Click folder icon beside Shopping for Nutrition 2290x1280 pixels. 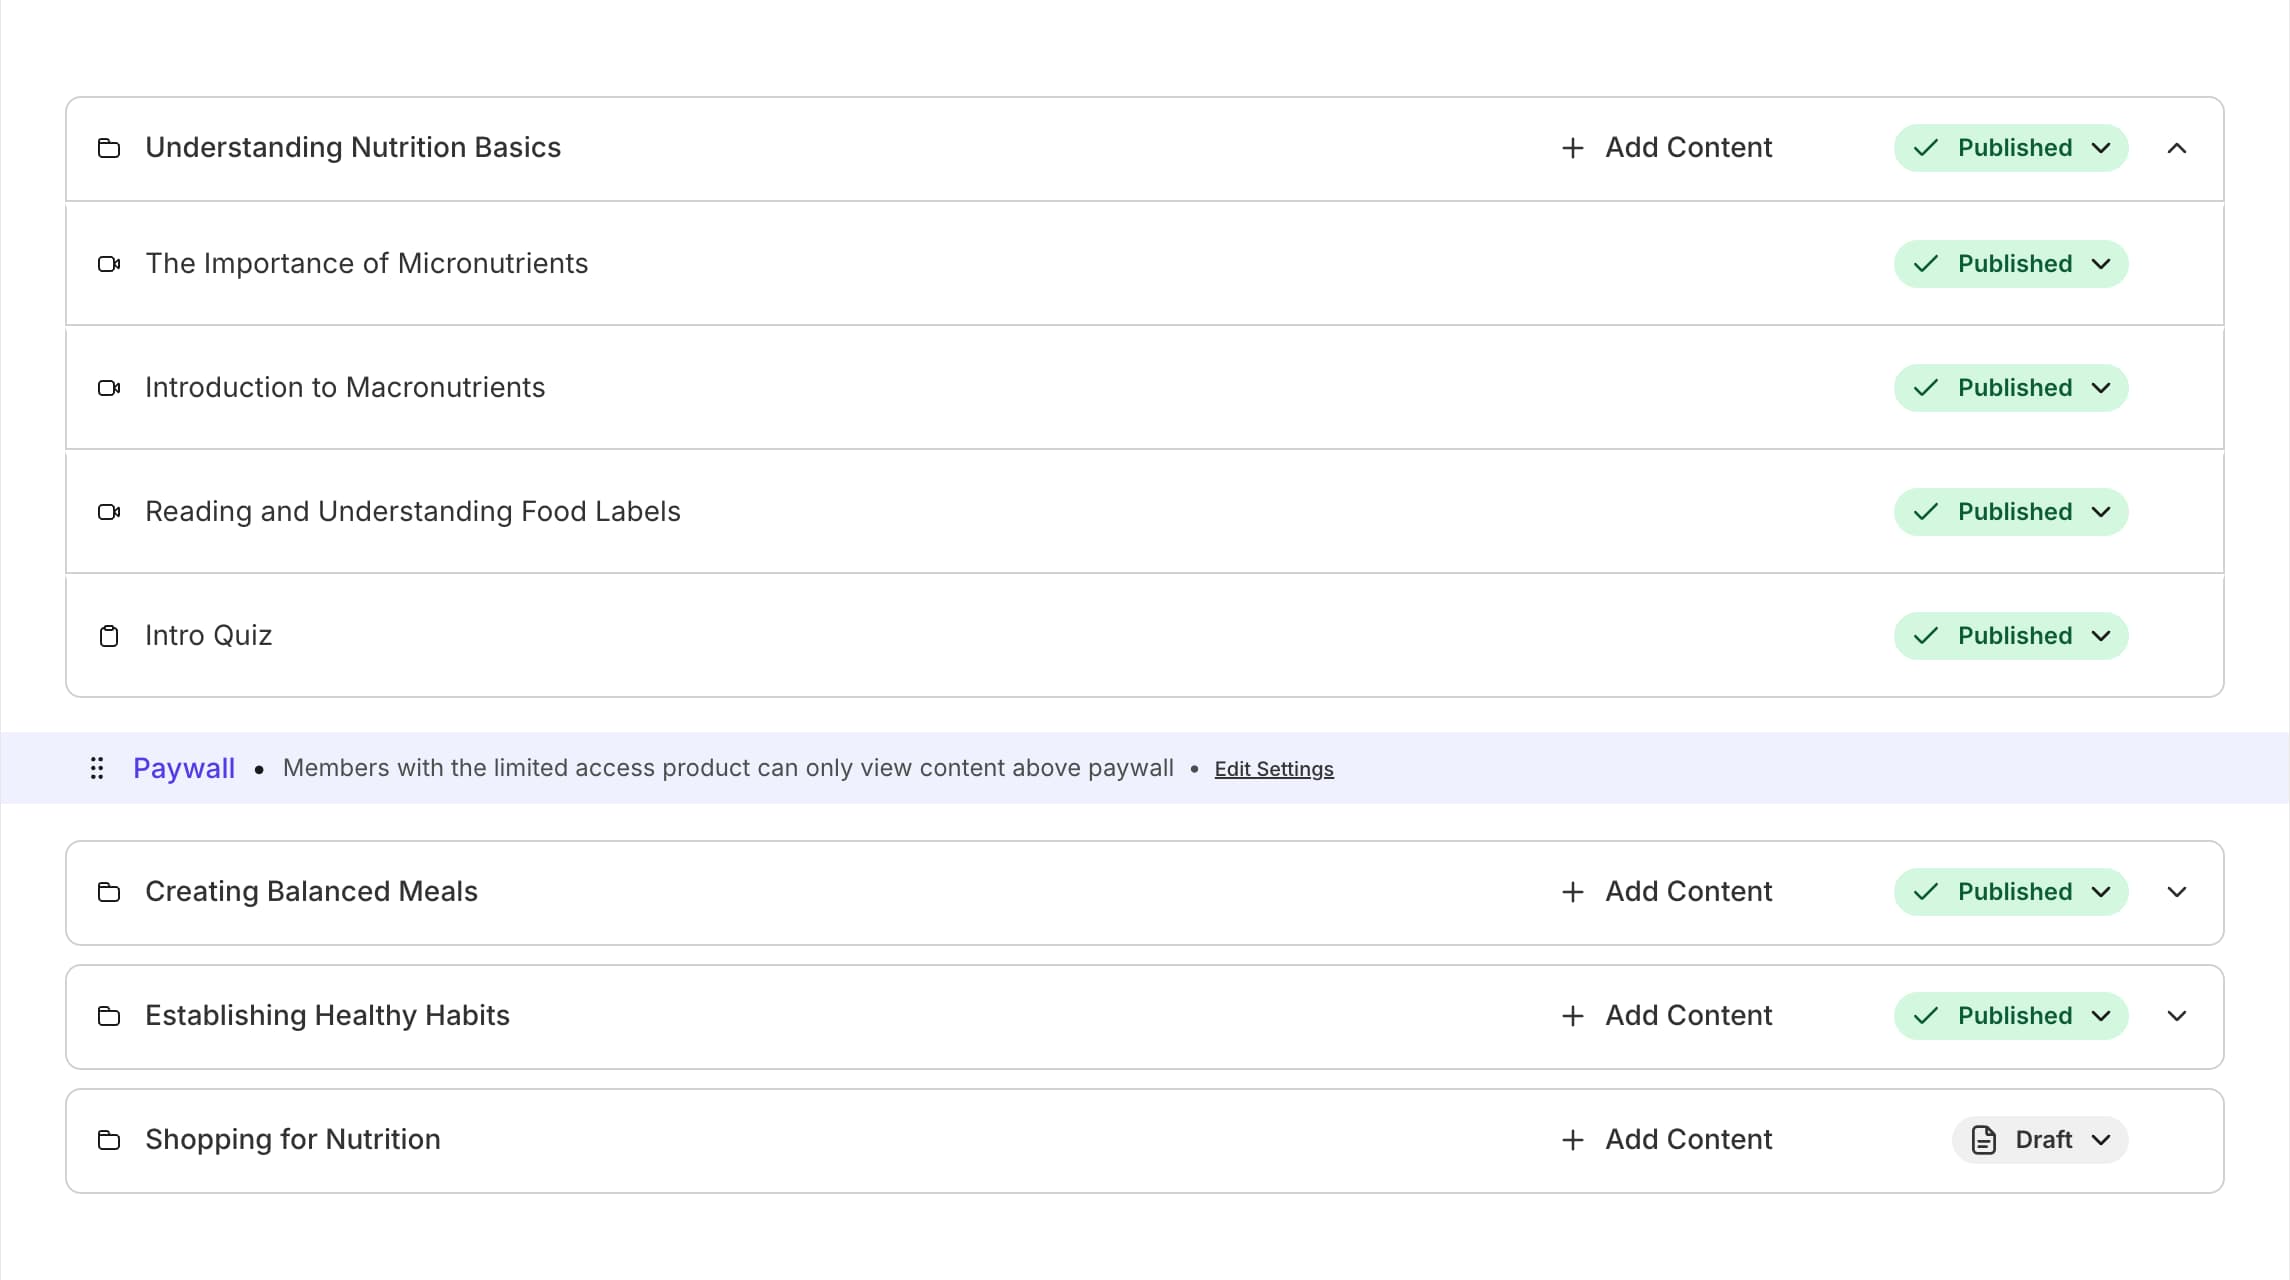pyautogui.click(x=109, y=1140)
